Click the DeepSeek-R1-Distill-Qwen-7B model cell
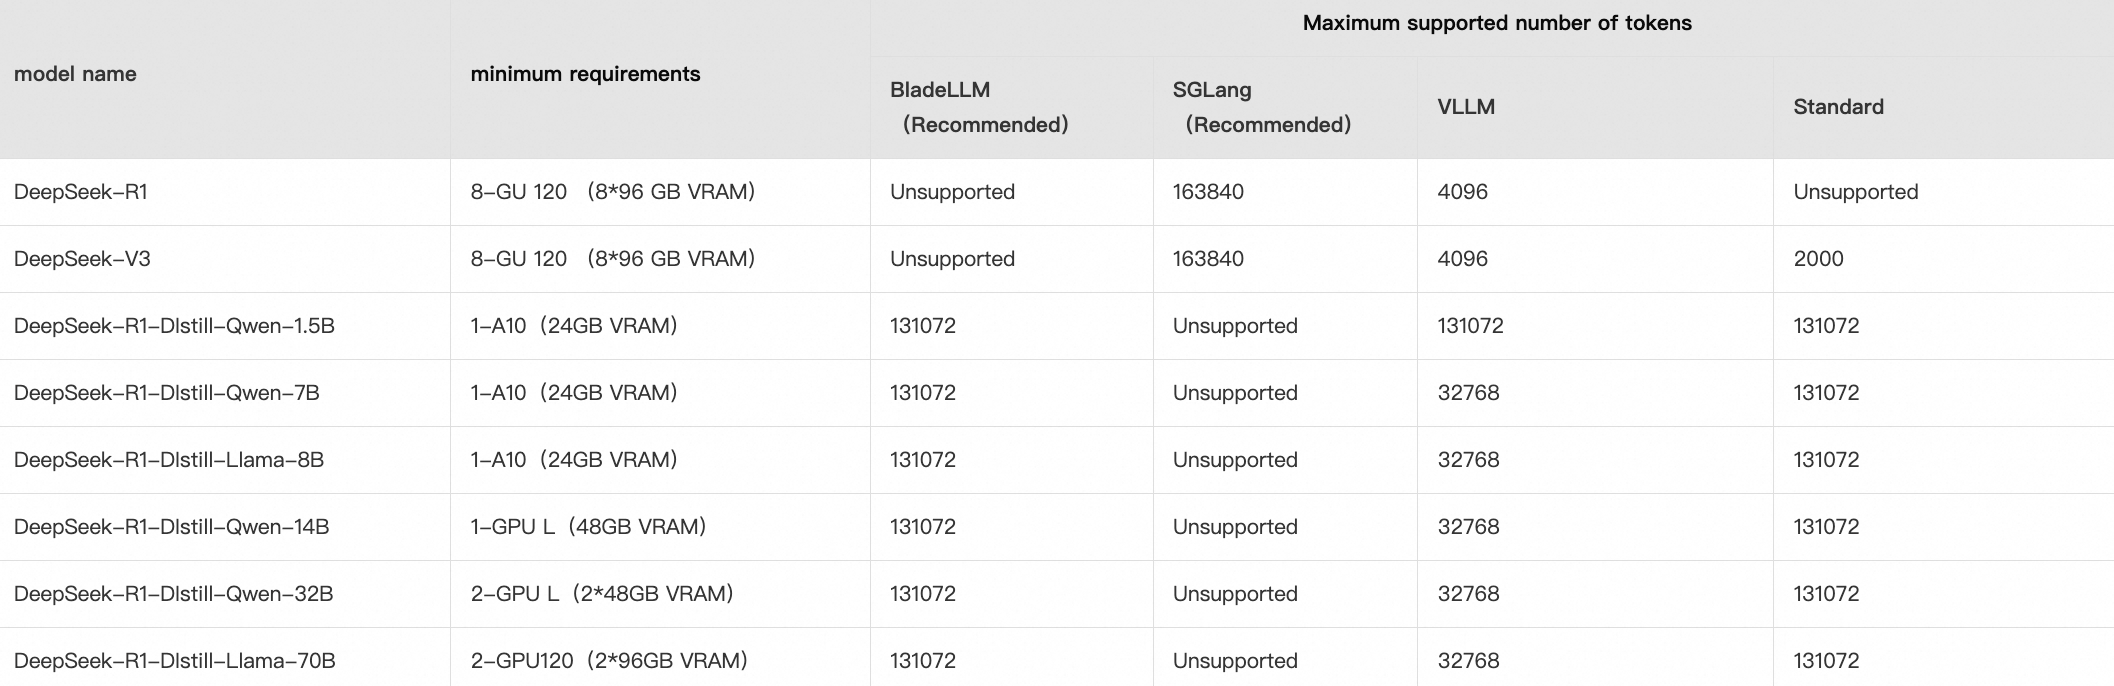Image resolution: width=2114 pixels, height=686 pixels. (167, 393)
